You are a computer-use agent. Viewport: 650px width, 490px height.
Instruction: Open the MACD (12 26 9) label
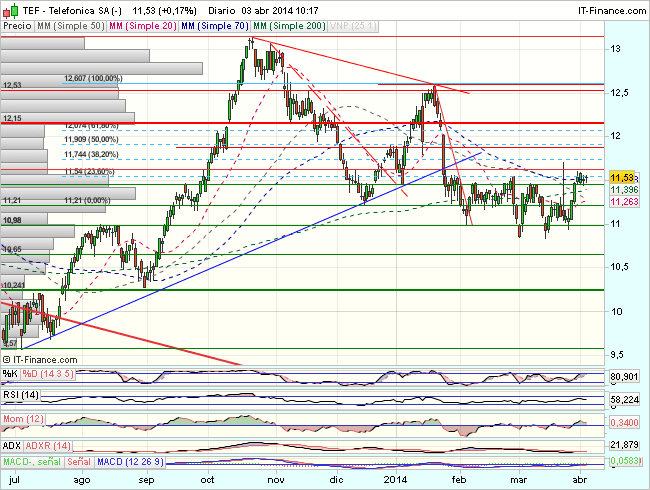coord(130,462)
